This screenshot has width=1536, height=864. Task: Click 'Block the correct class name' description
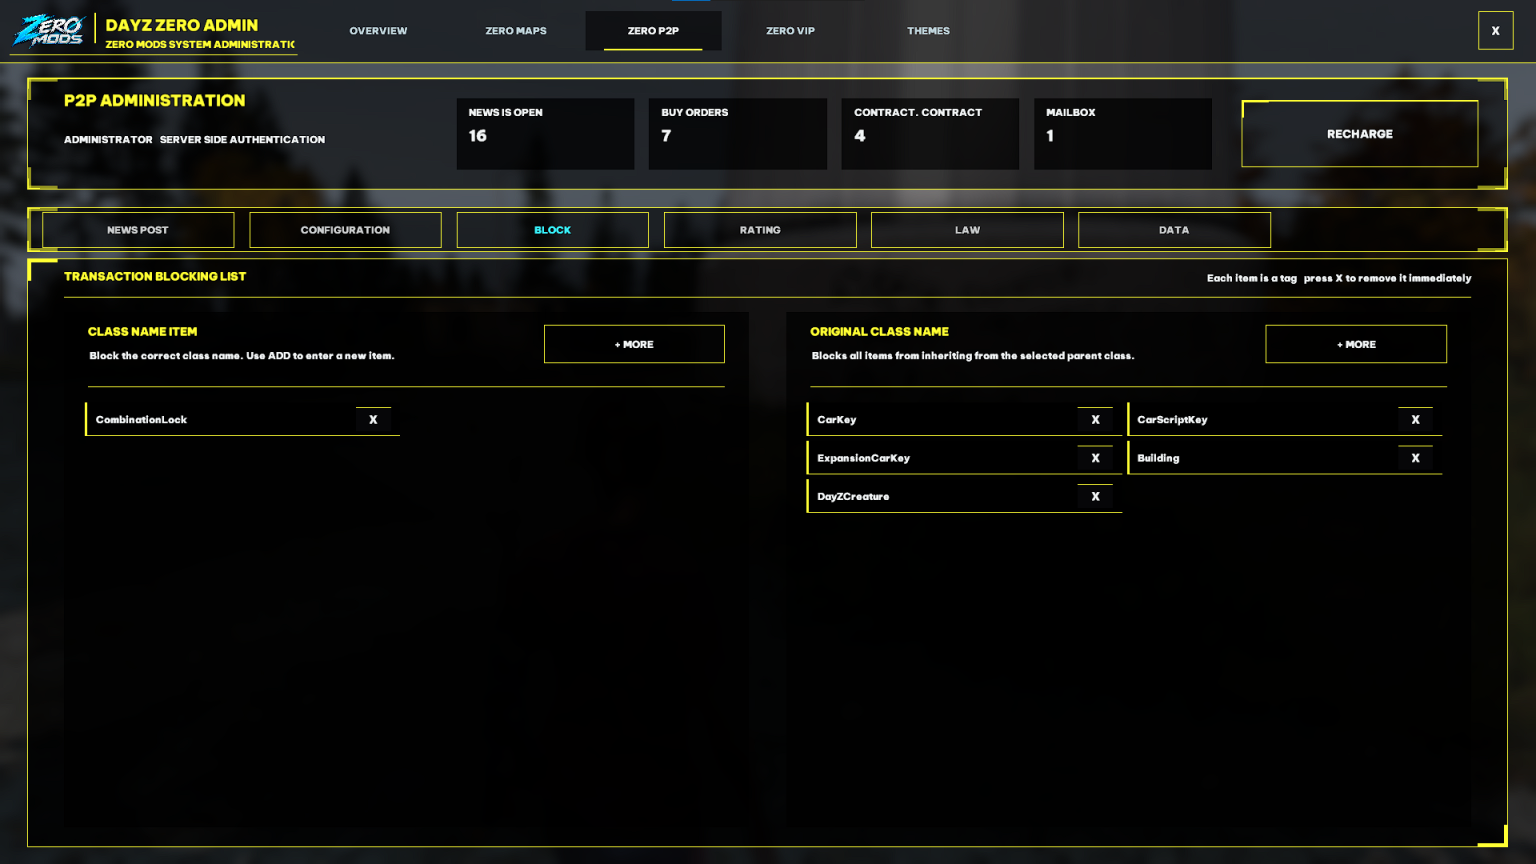click(x=242, y=356)
